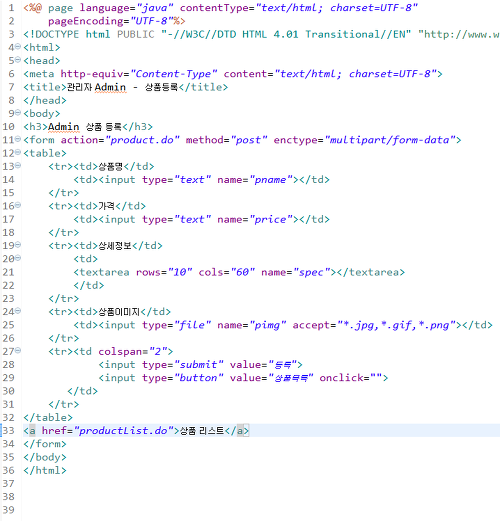Click the line number 1 in the gutter
Image resolution: width=500 pixels, height=521 pixels.
(11, 8)
